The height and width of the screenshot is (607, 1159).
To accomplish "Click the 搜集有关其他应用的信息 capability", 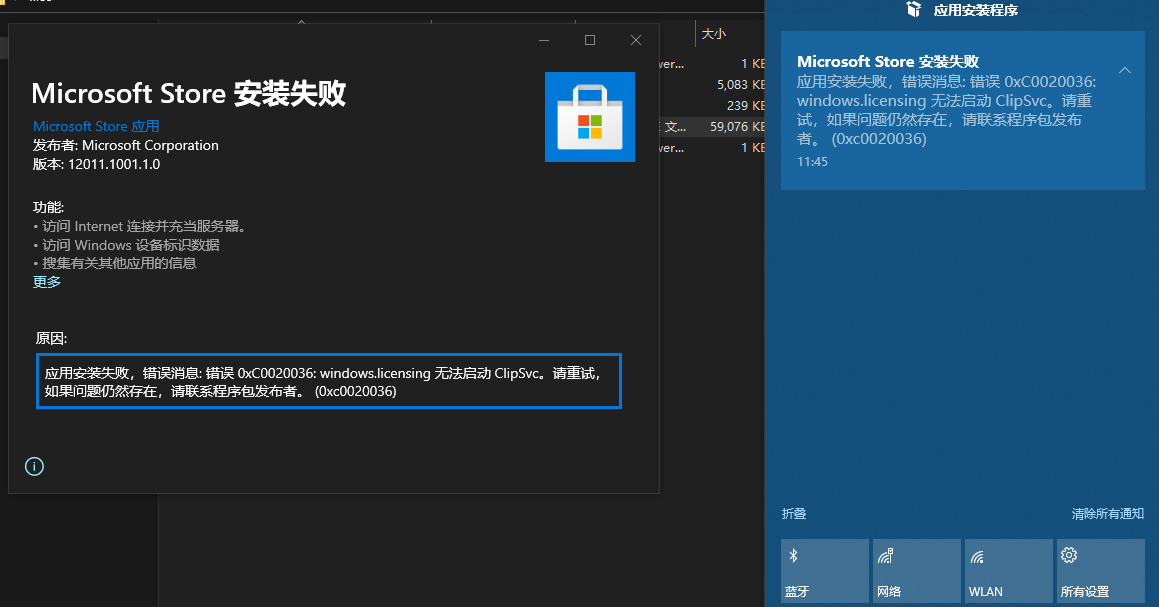I will [115, 263].
